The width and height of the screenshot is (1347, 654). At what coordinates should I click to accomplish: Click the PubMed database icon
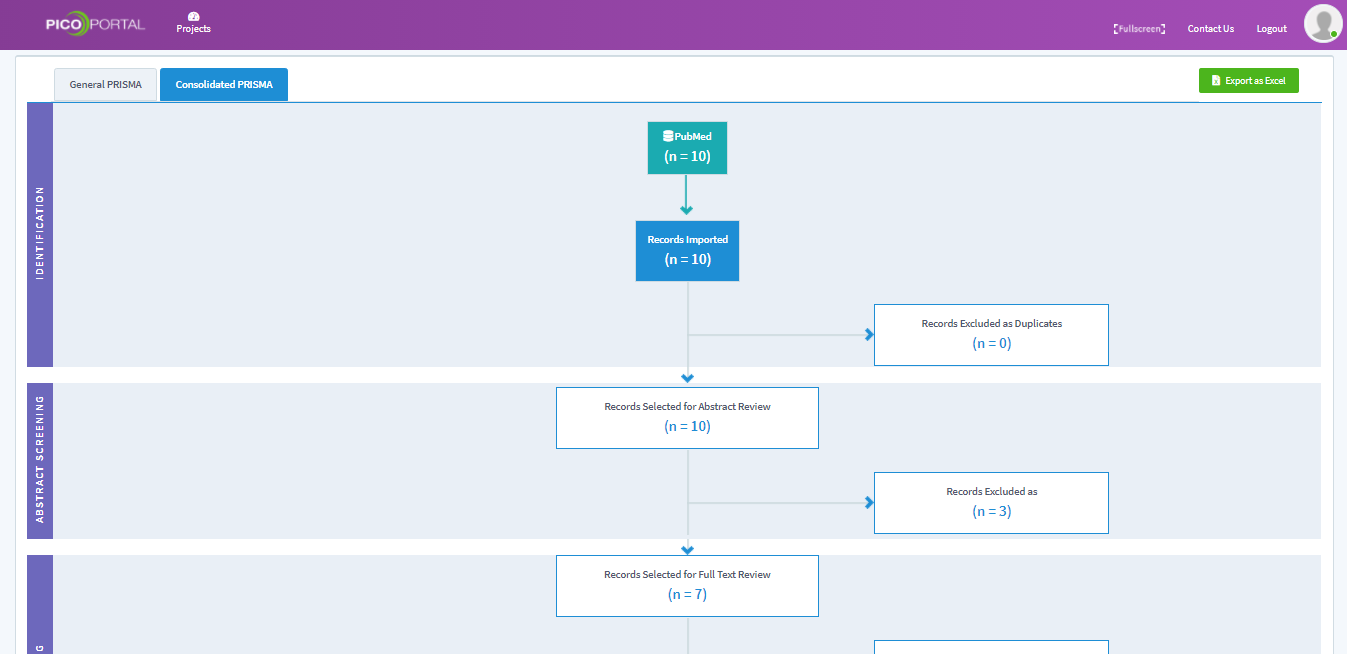point(668,136)
